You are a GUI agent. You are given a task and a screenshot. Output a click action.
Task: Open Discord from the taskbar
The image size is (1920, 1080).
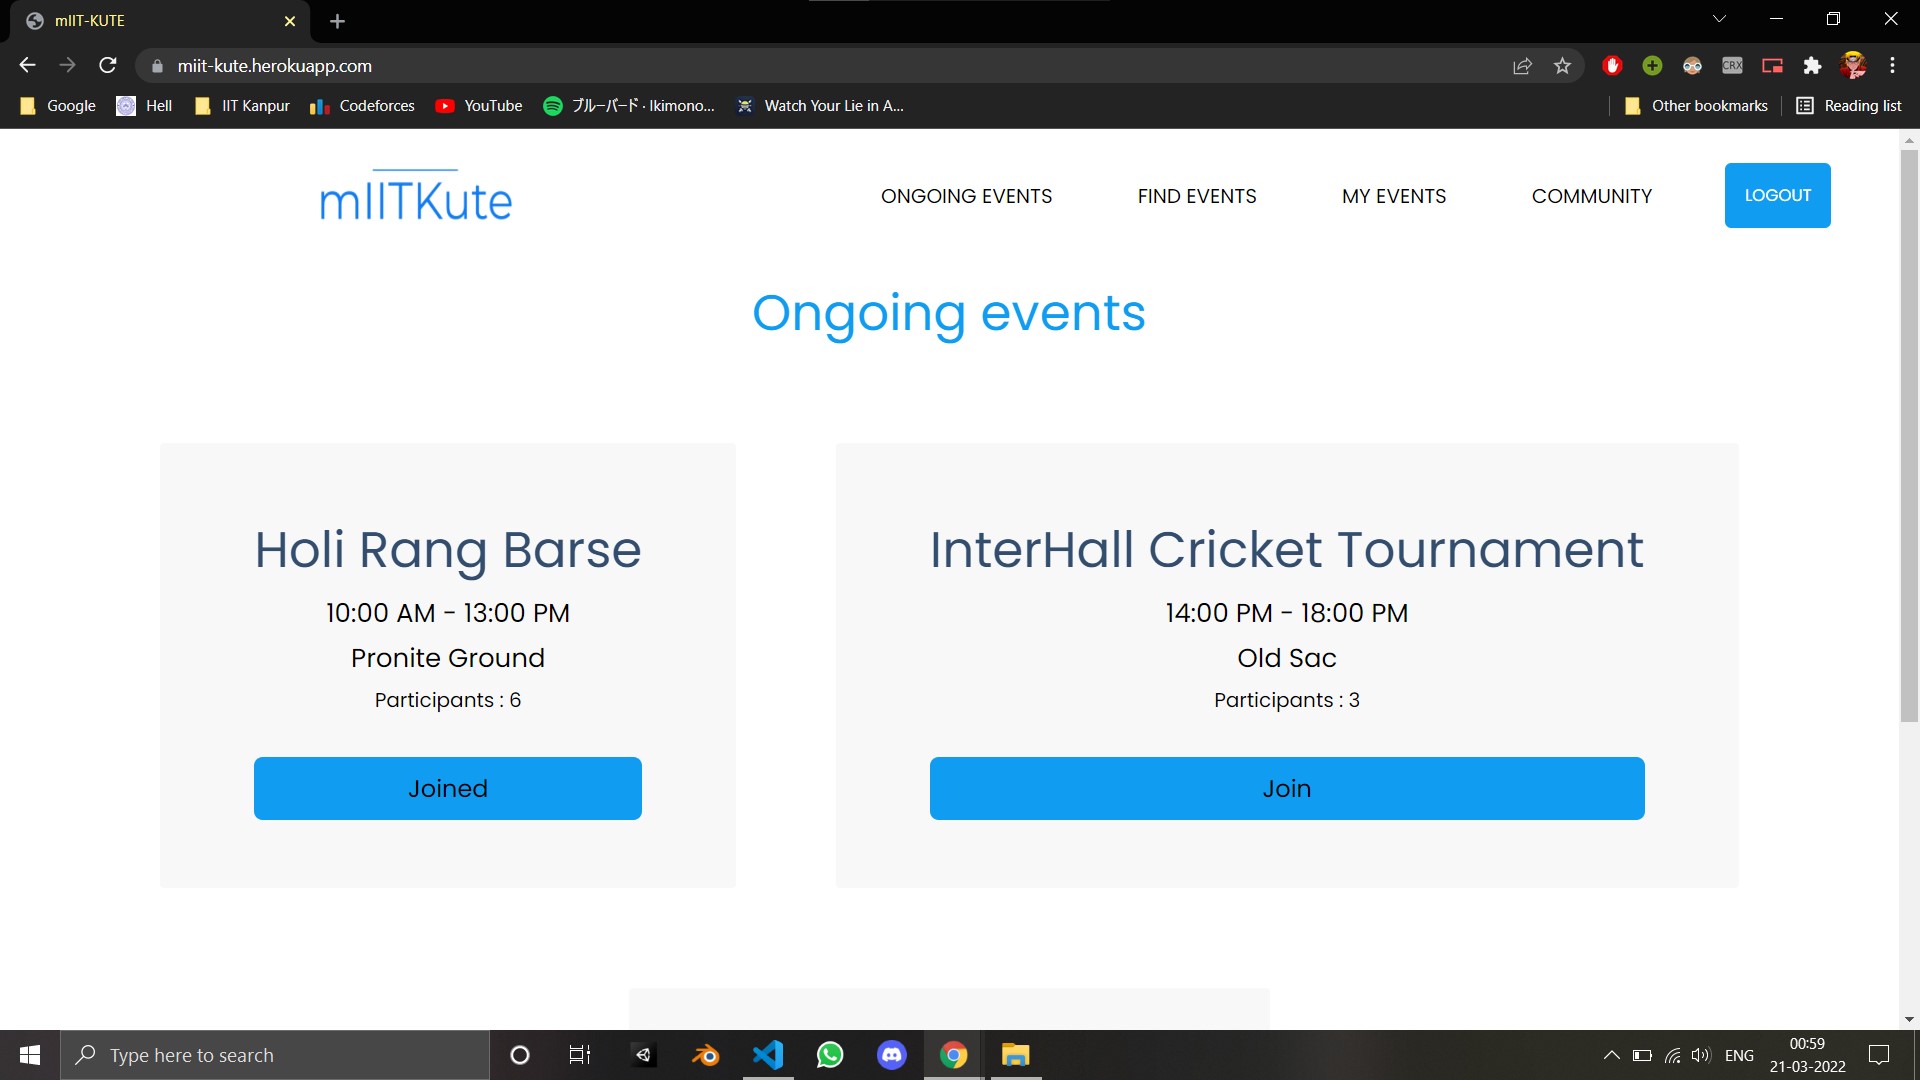pyautogui.click(x=892, y=1055)
